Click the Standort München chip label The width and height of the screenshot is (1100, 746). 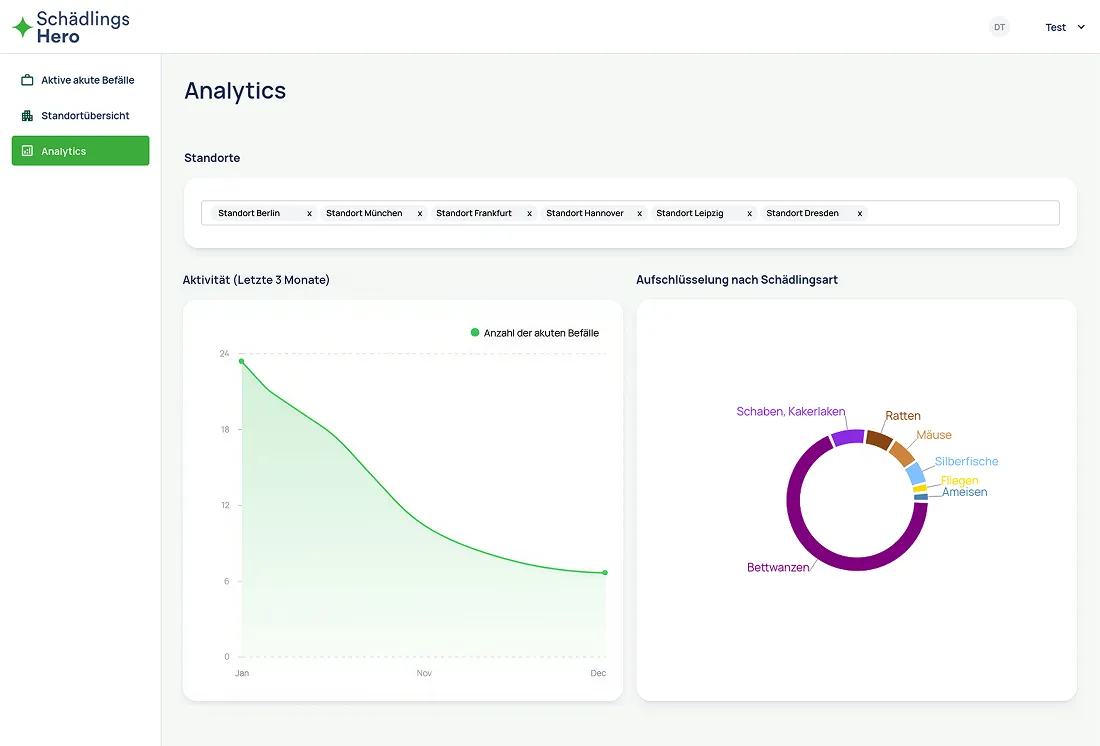tap(364, 213)
